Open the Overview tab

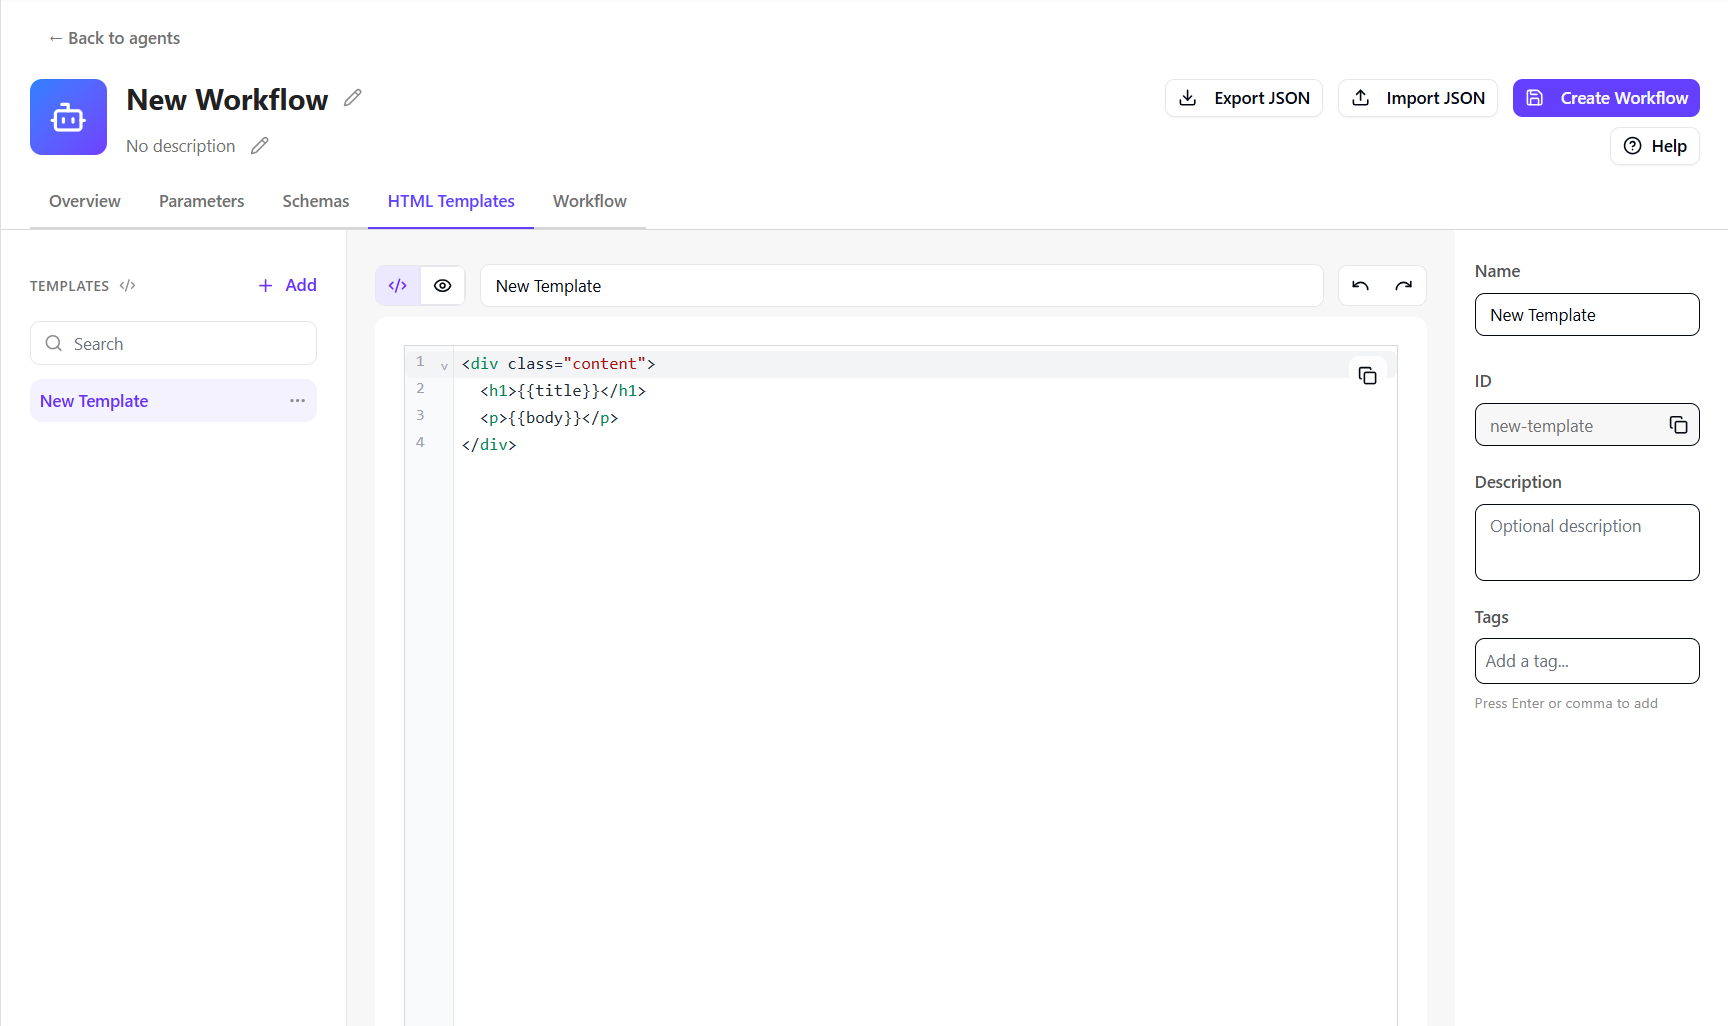point(85,201)
